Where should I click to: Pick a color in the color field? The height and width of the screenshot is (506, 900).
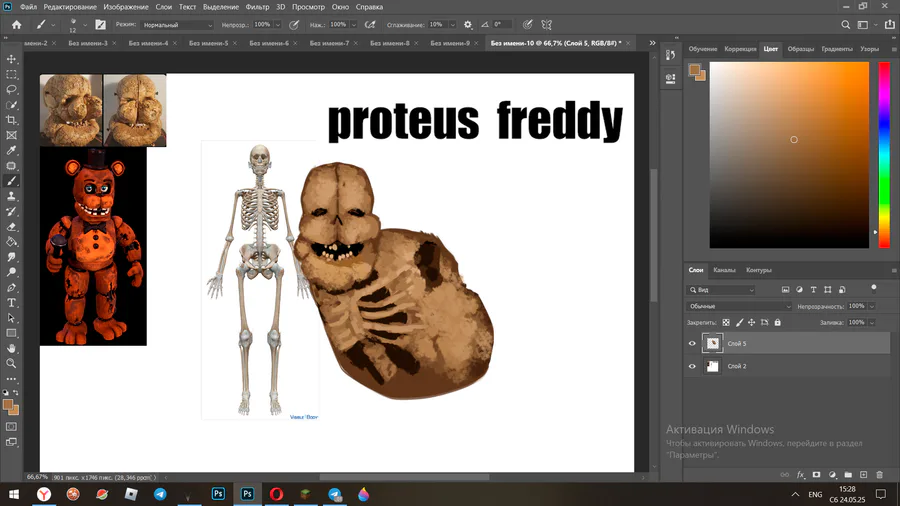(x=789, y=155)
